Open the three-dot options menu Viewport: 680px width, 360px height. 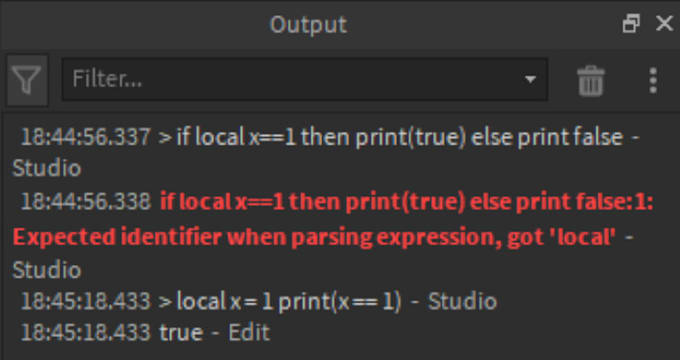click(653, 80)
